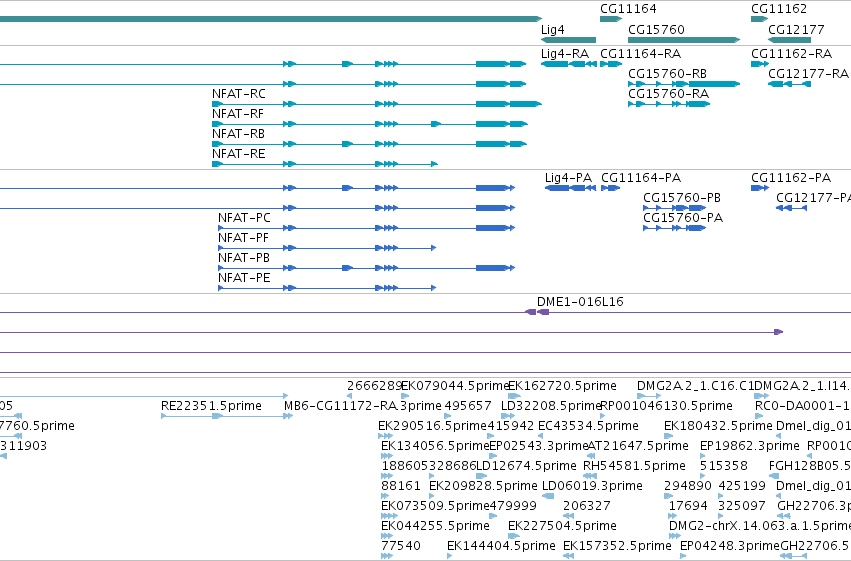This screenshot has width=851, height=561.
Task: Open the CG11162-PA protein label
Action: (791, 178)
